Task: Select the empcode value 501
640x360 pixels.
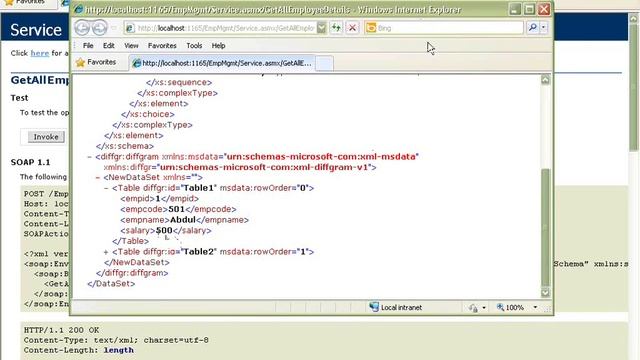Action: 176,209
